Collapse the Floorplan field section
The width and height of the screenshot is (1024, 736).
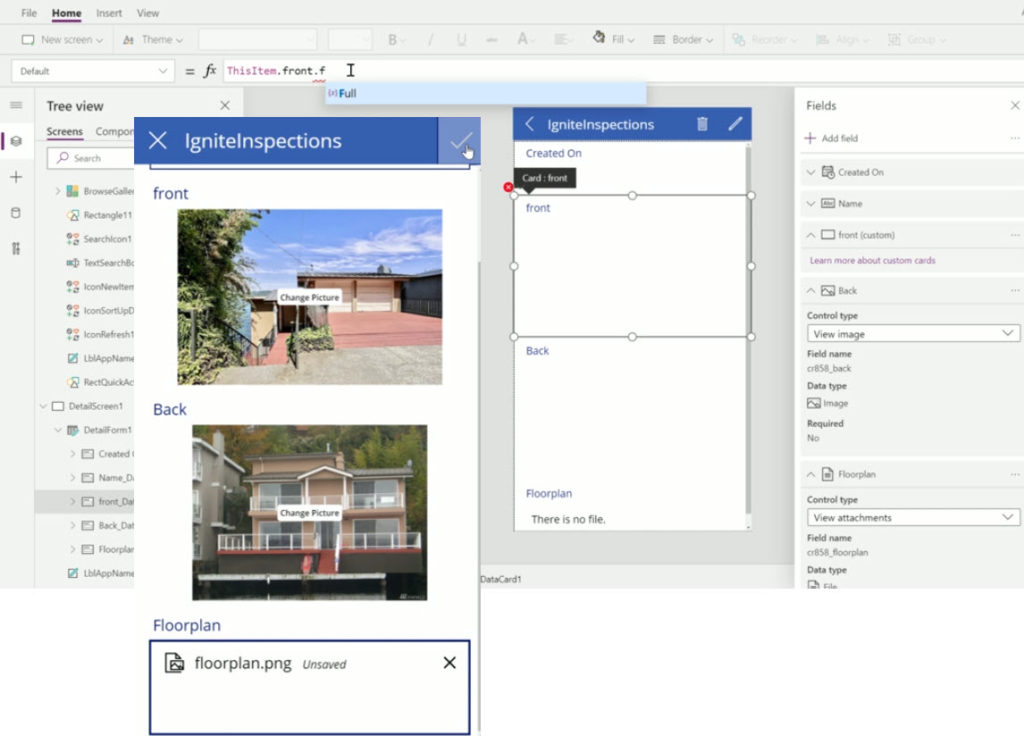[810, 475]
